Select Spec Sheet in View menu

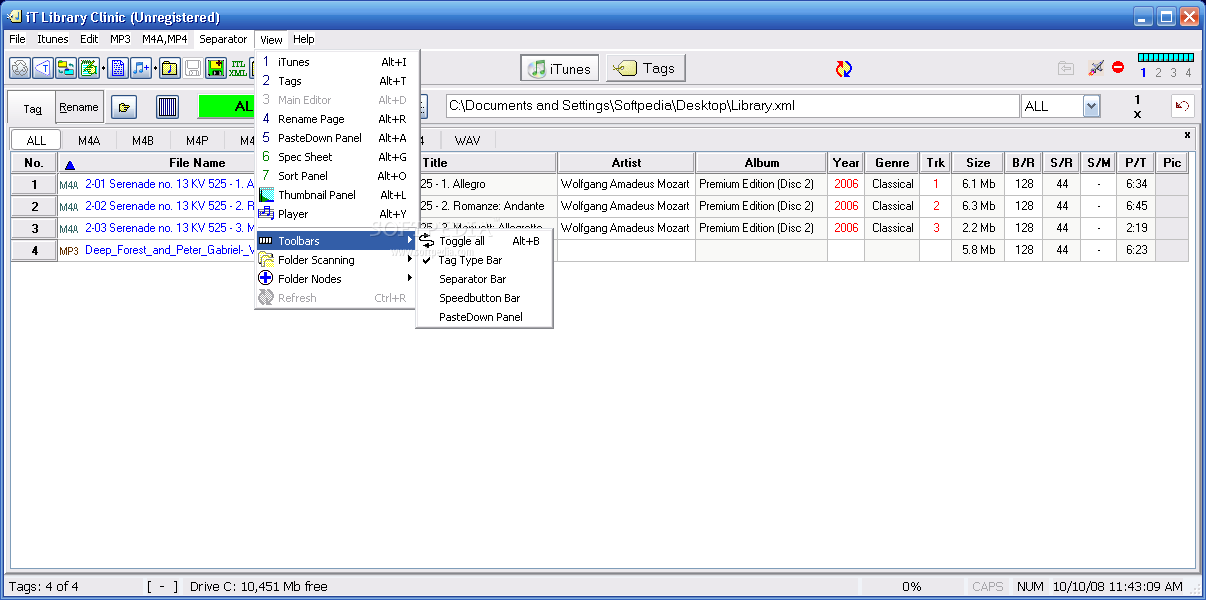click(x=336, y=157)
